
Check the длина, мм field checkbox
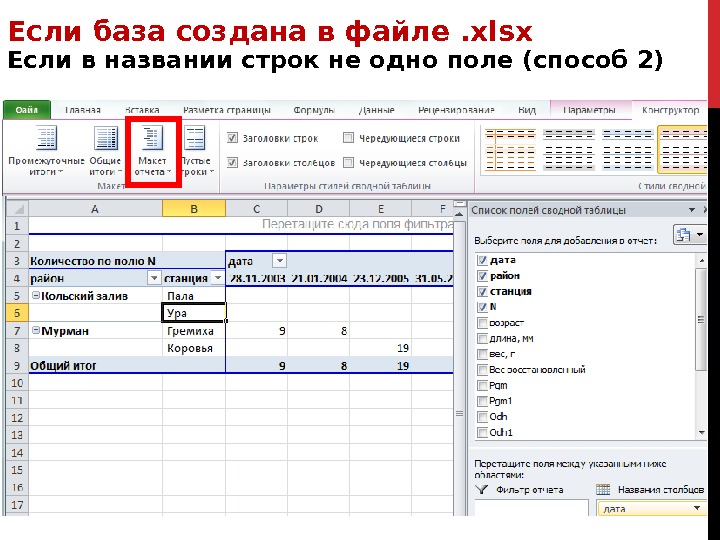(482, 339)
